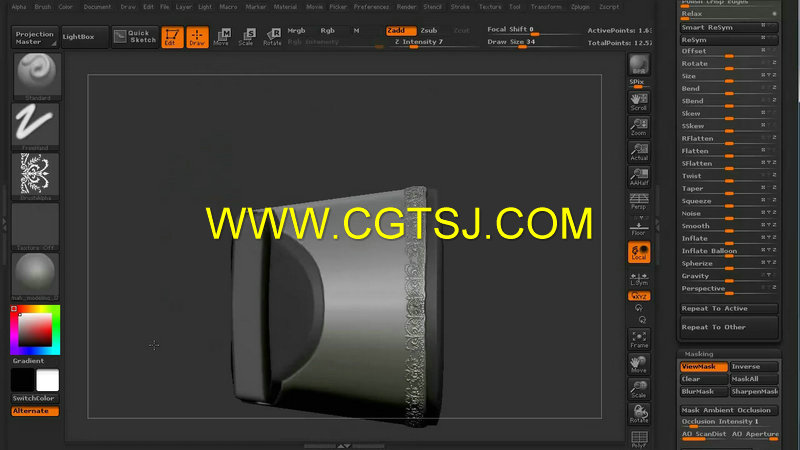Open the Zplugin menu

click(x=580, y=7)
